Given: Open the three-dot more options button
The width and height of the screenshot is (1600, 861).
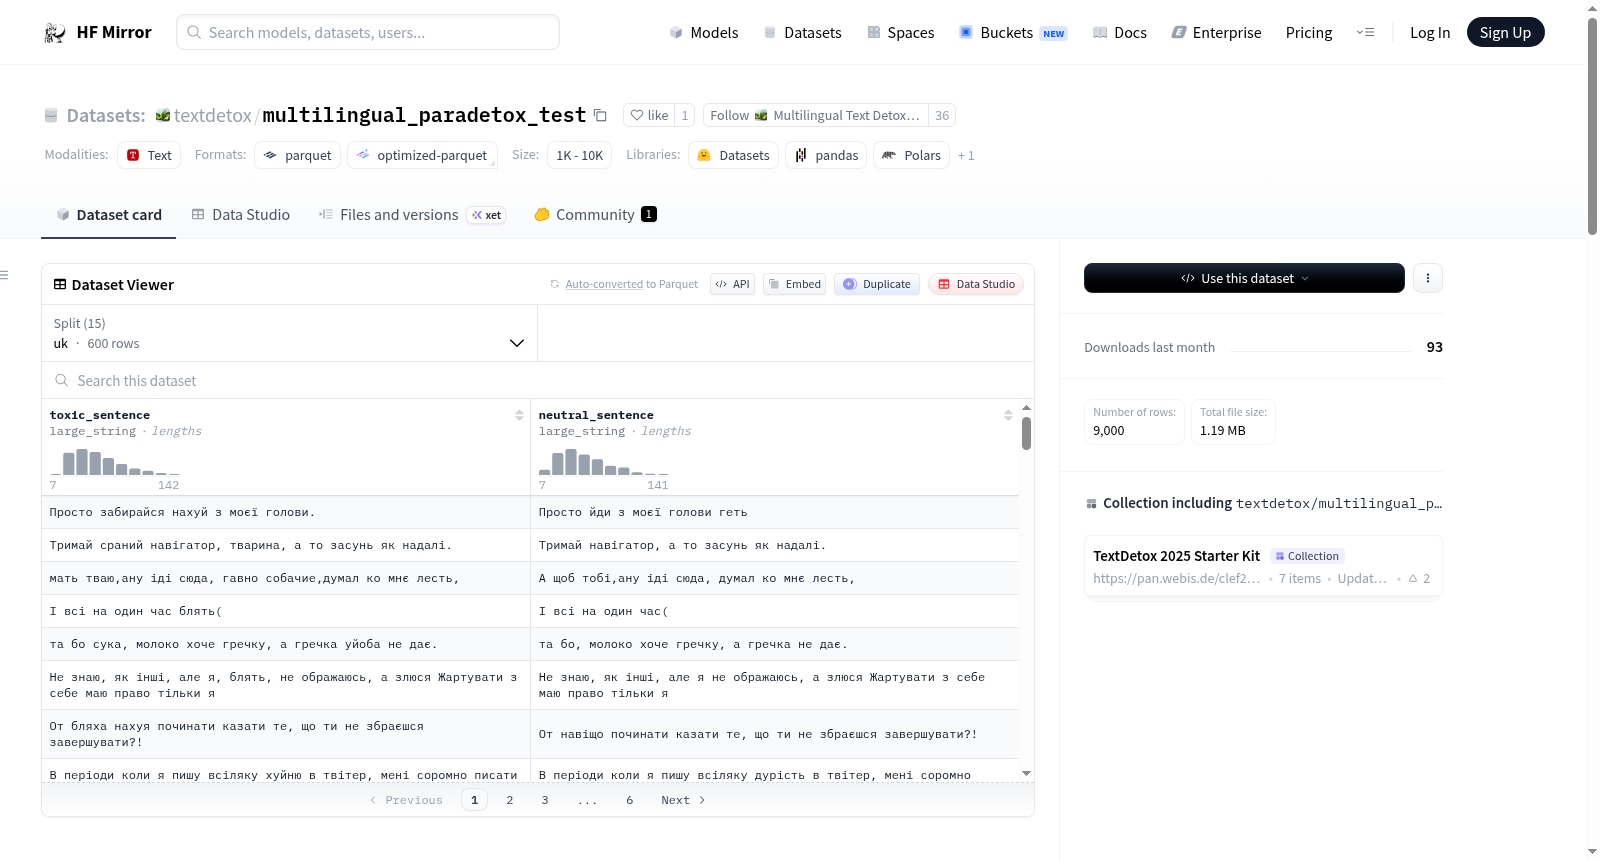Looking at the screenshot, I should click(1428, 278).
